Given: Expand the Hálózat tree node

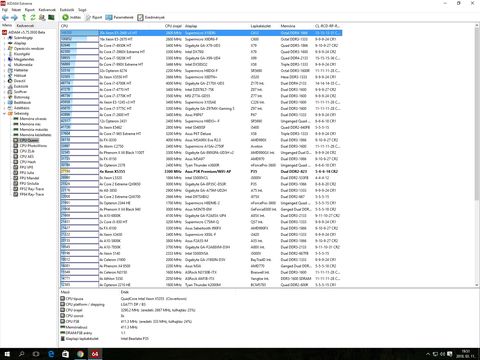Looking at the screenshot, I should [x=5, y=75].
